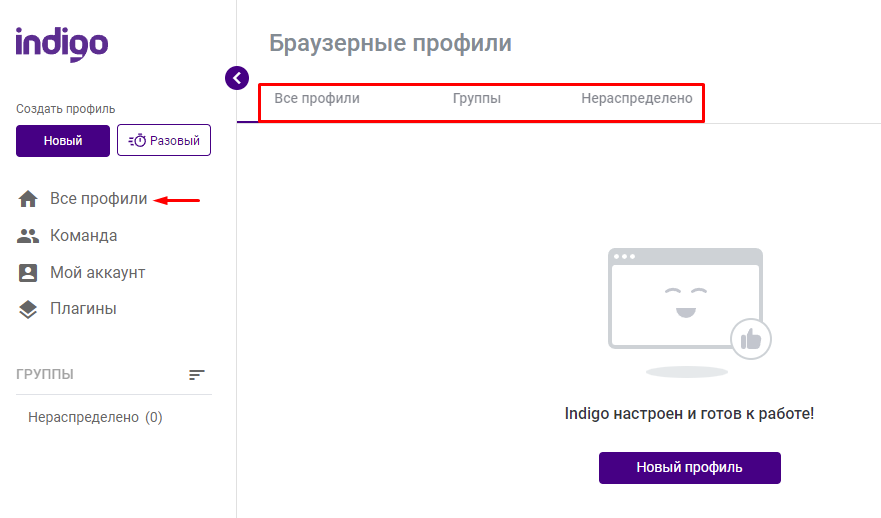881x518 pixels.
Task: Open the Плагины page
Action: pos(83,308)
